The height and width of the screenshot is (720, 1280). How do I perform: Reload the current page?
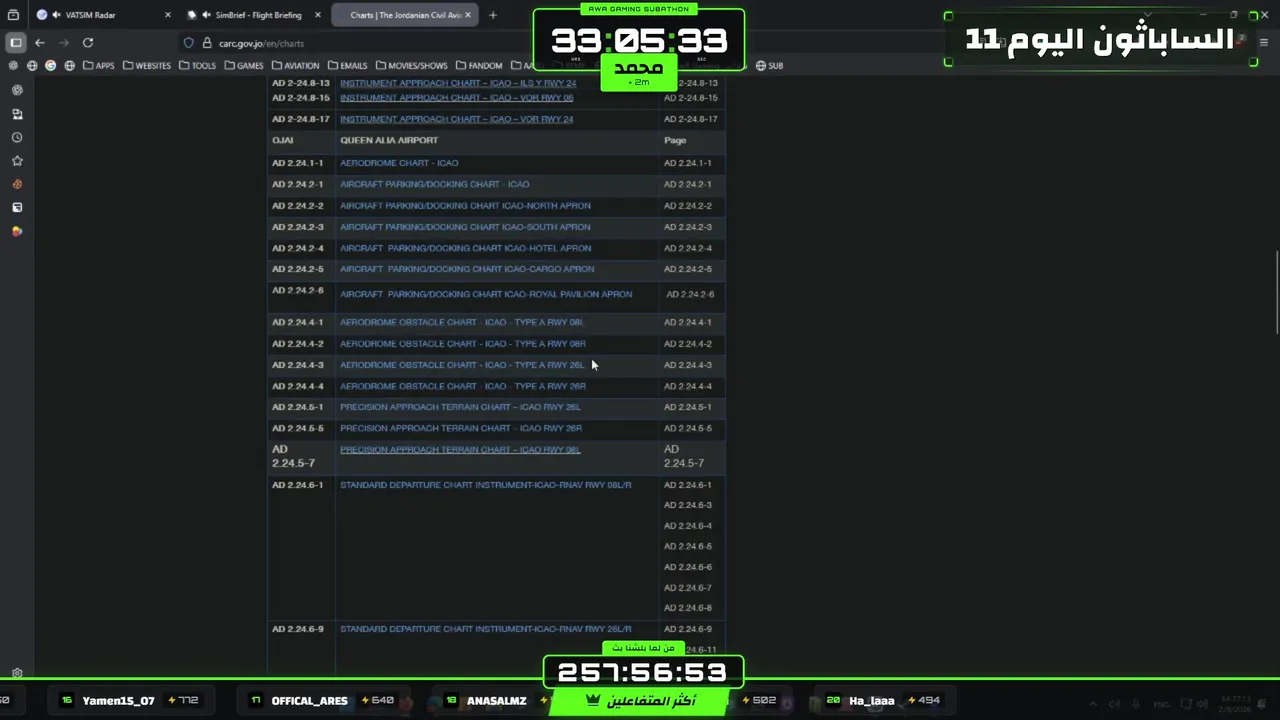[x=88, y=43]
